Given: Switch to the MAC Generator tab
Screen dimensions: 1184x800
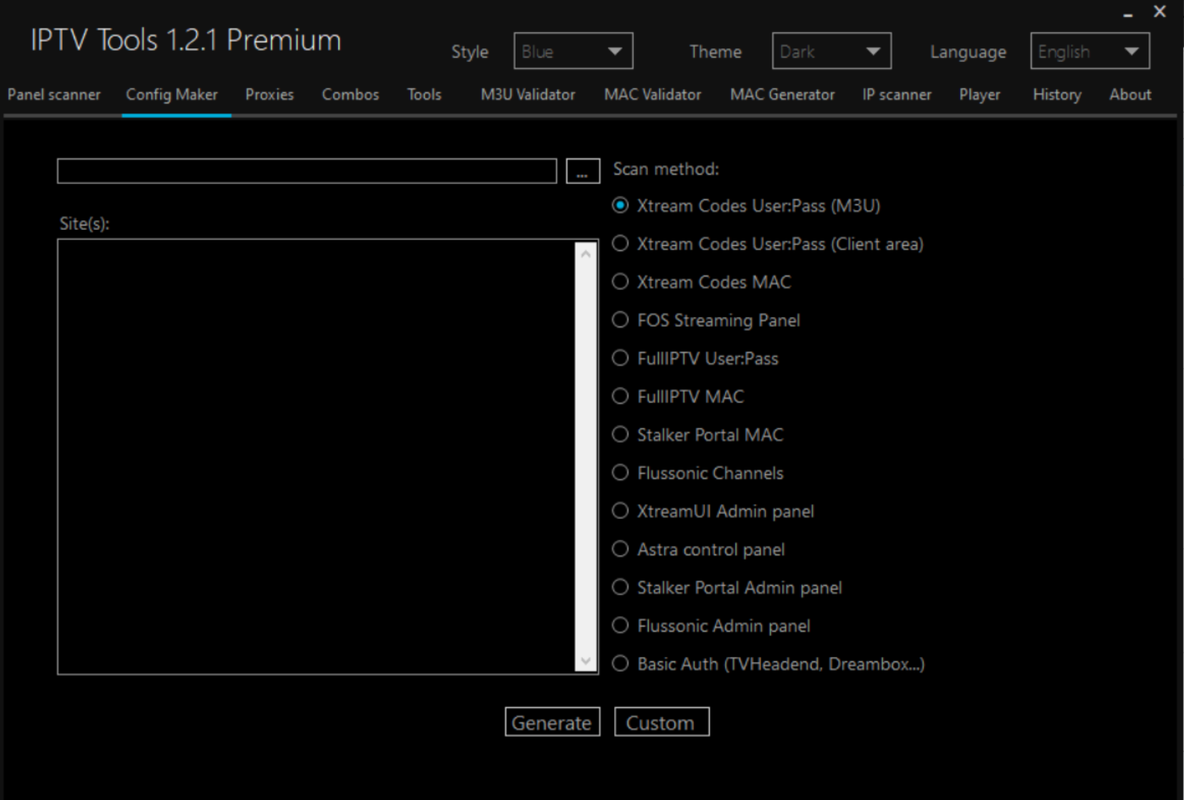Looking at the screenshot, I should (782, 94).
